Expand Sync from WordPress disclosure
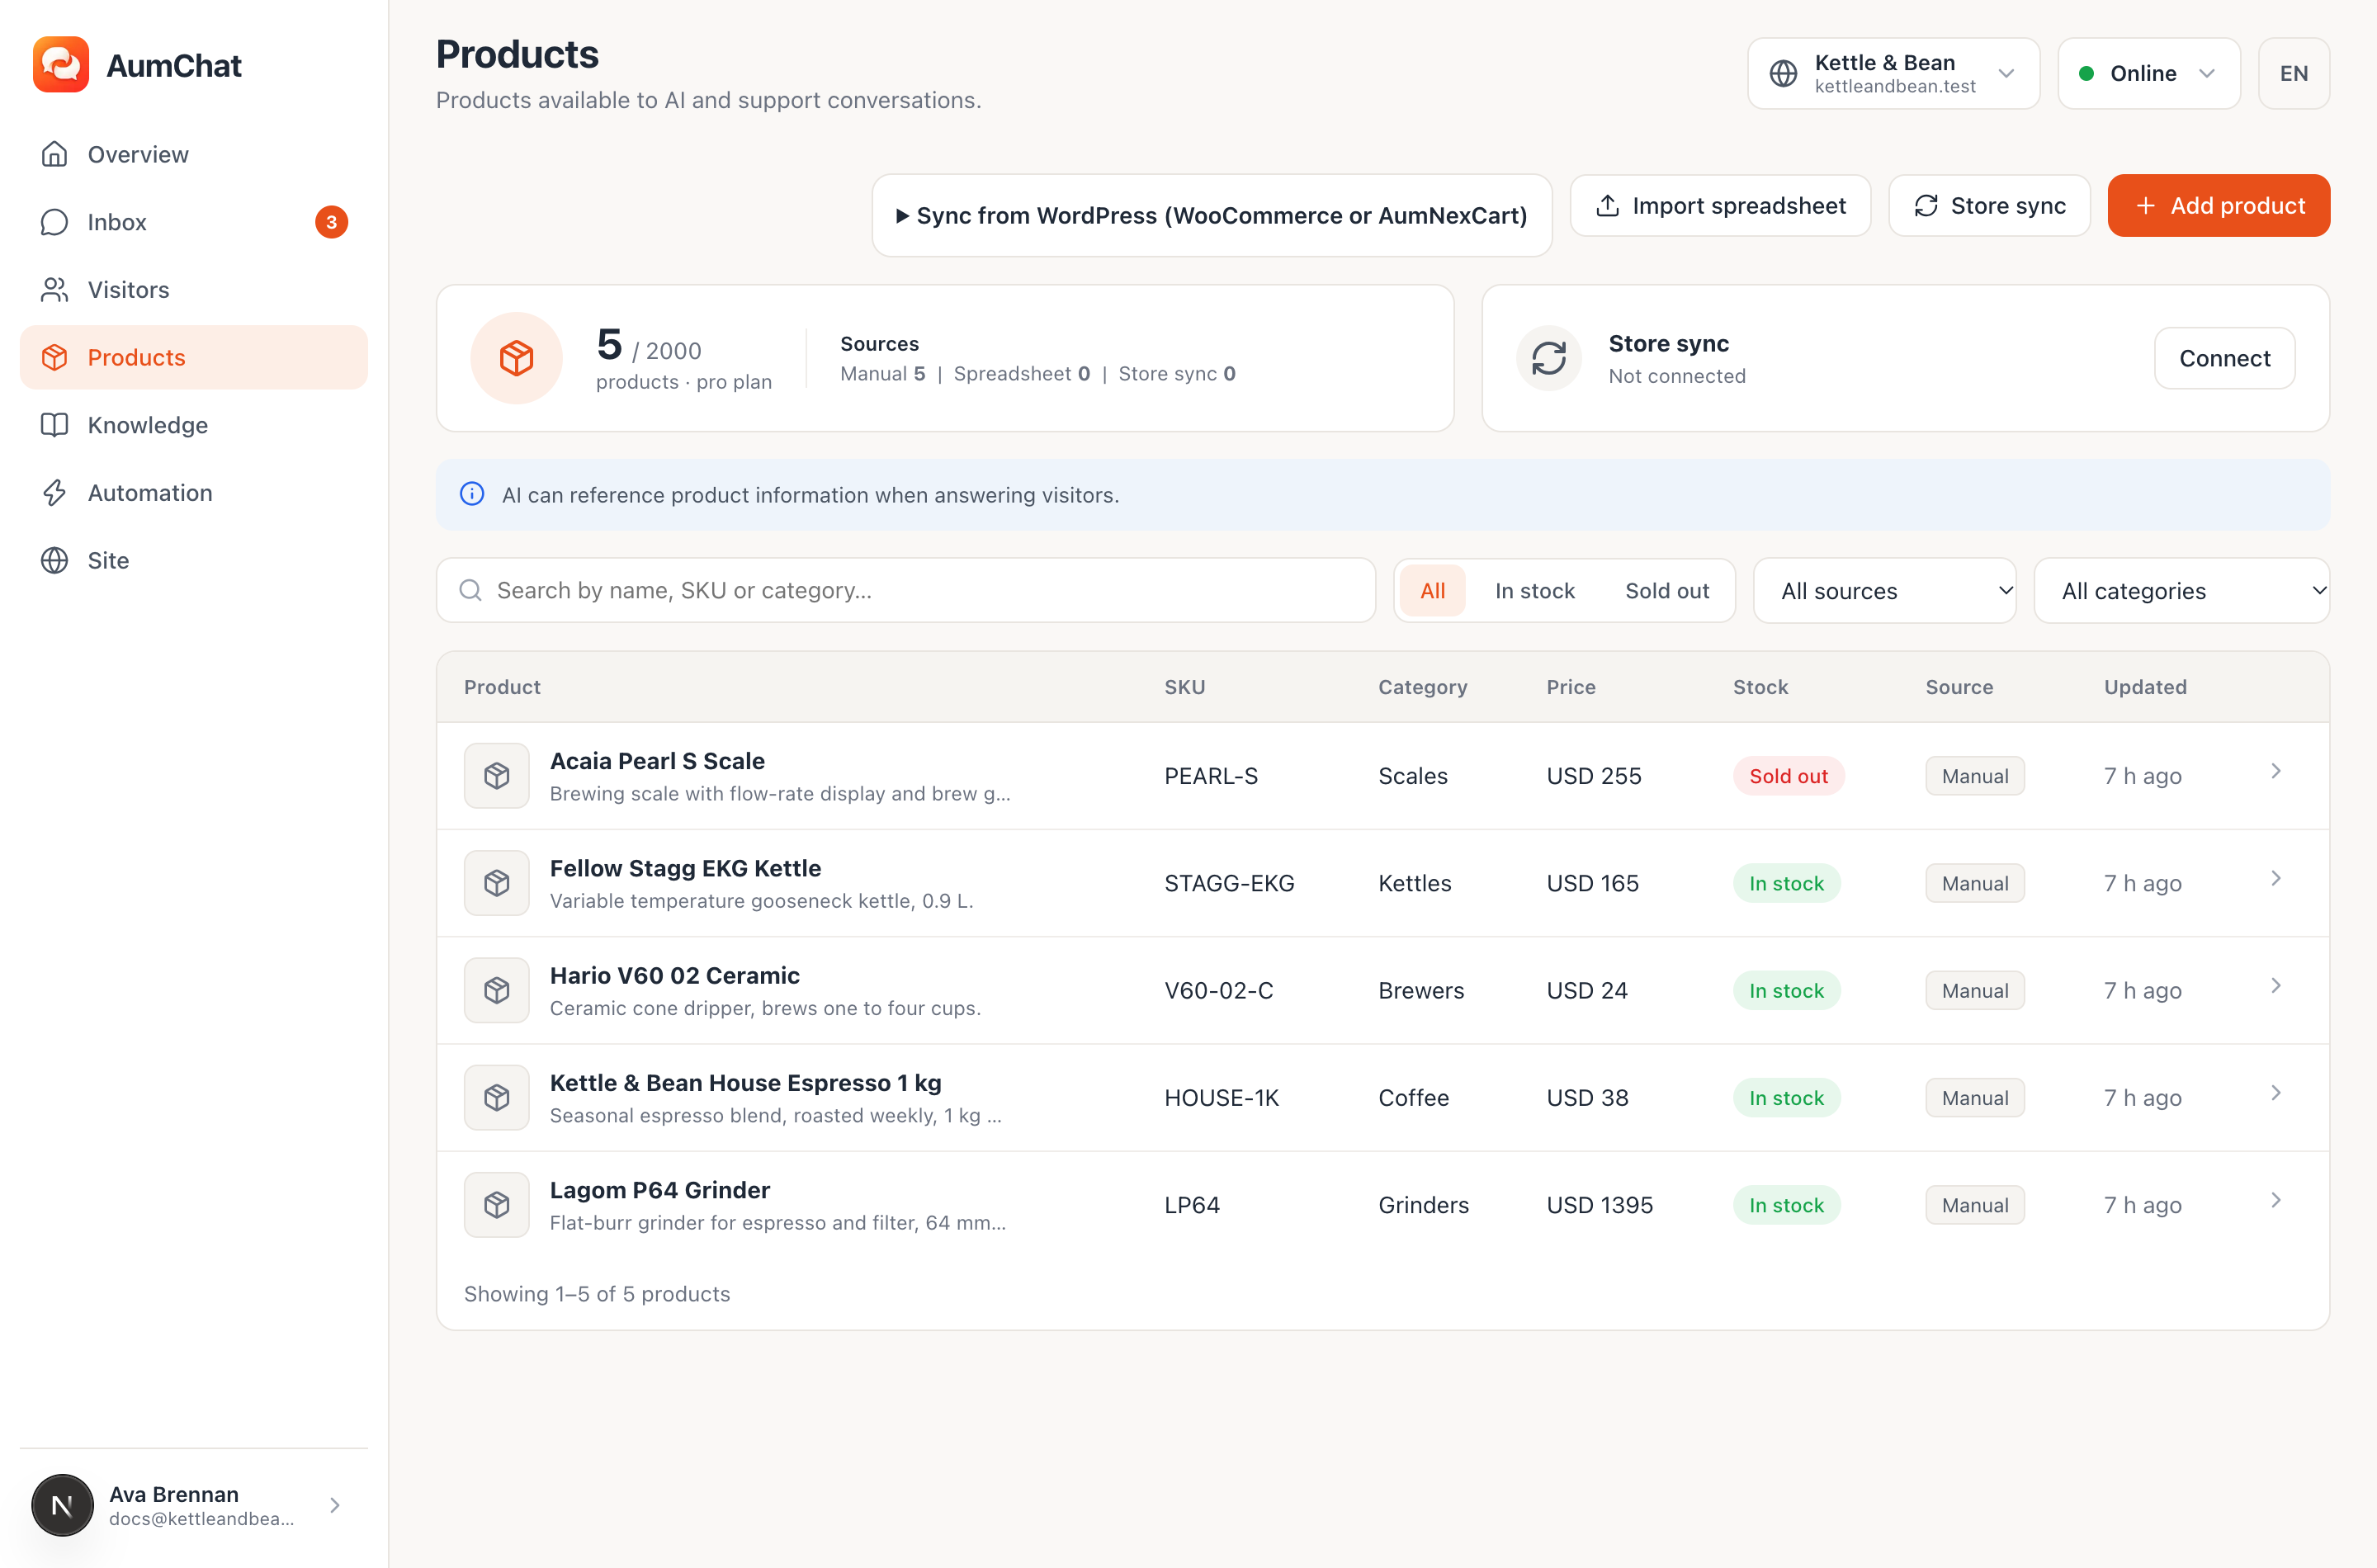 tap(1212, 215)
